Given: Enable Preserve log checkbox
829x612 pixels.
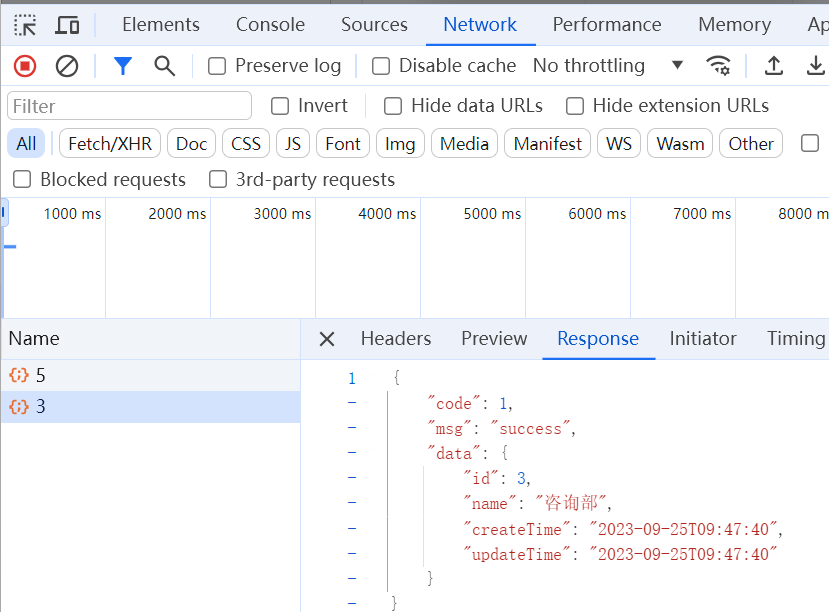Looking at the screenshot, I should click(x=217, y=66).
